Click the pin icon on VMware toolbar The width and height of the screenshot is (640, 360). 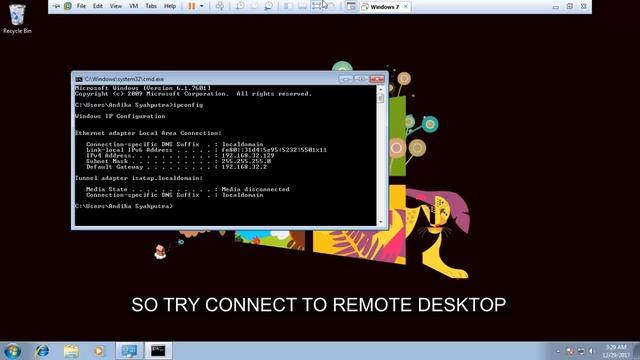[56, 6]
